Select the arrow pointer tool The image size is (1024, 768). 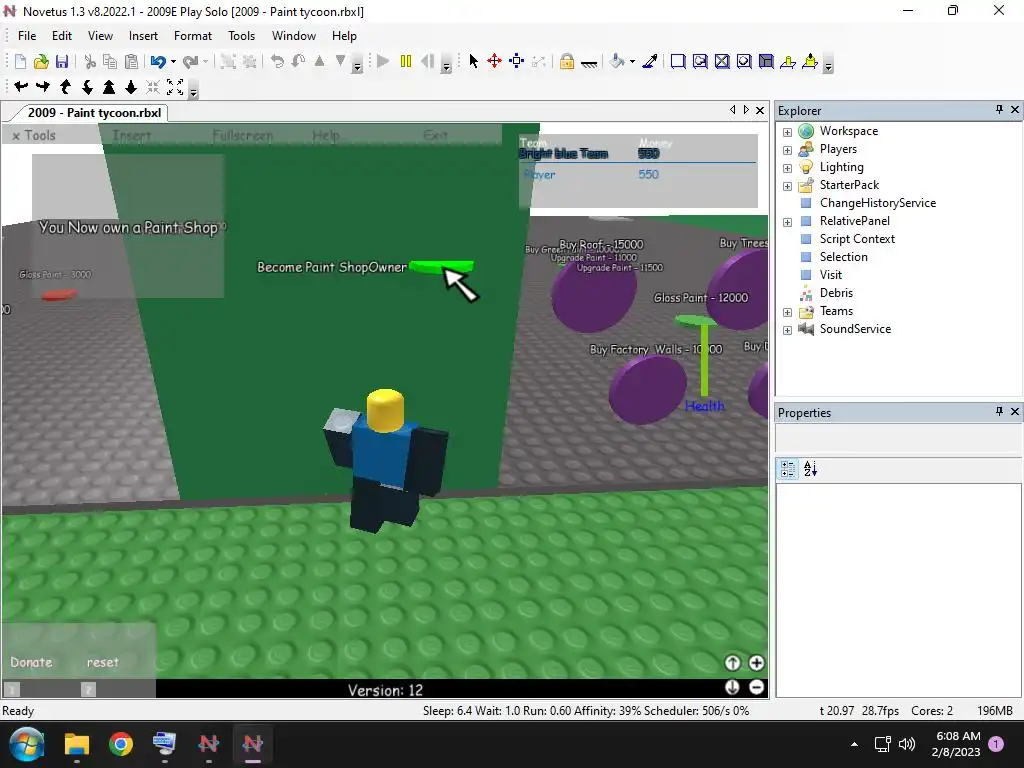473,61
